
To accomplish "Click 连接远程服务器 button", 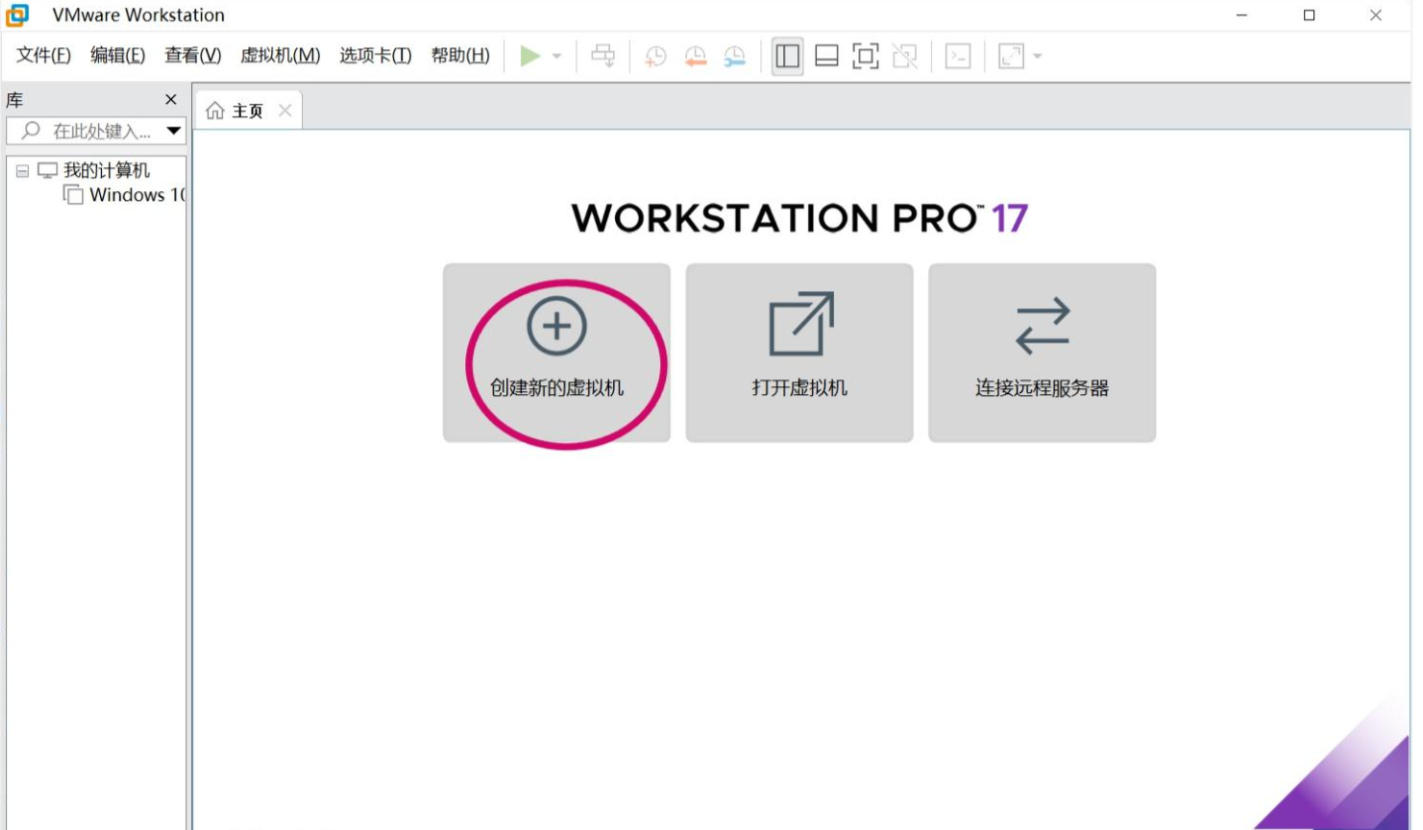I will [x=1042, y=353].
